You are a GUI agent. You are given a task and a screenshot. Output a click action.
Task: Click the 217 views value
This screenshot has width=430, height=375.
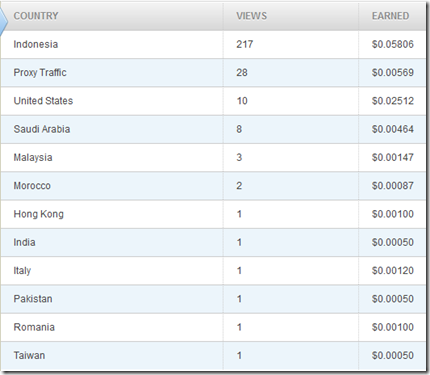[x=245, y=44]
